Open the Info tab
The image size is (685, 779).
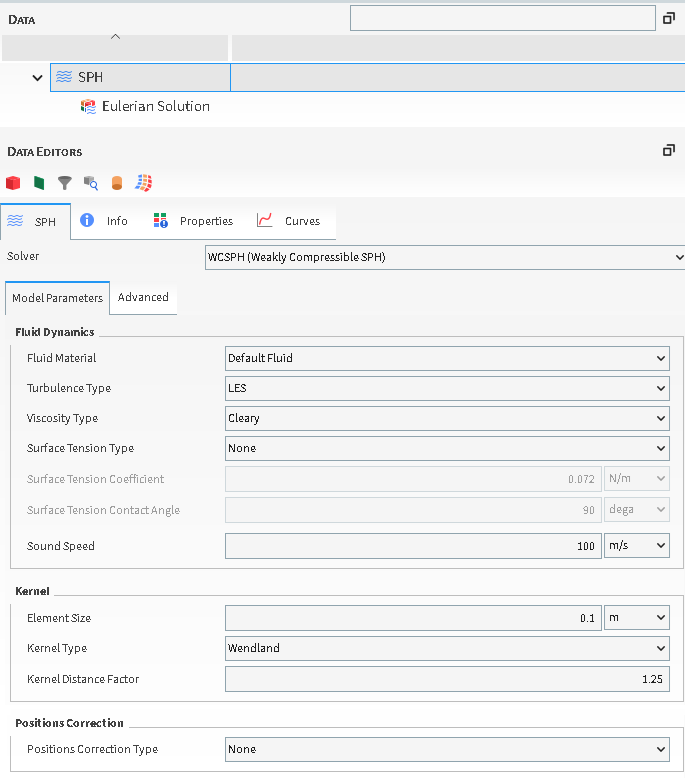[x=105, y=221]
